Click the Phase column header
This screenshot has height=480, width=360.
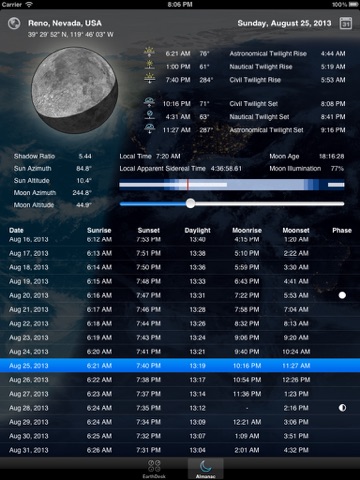(x=342, y=230)
